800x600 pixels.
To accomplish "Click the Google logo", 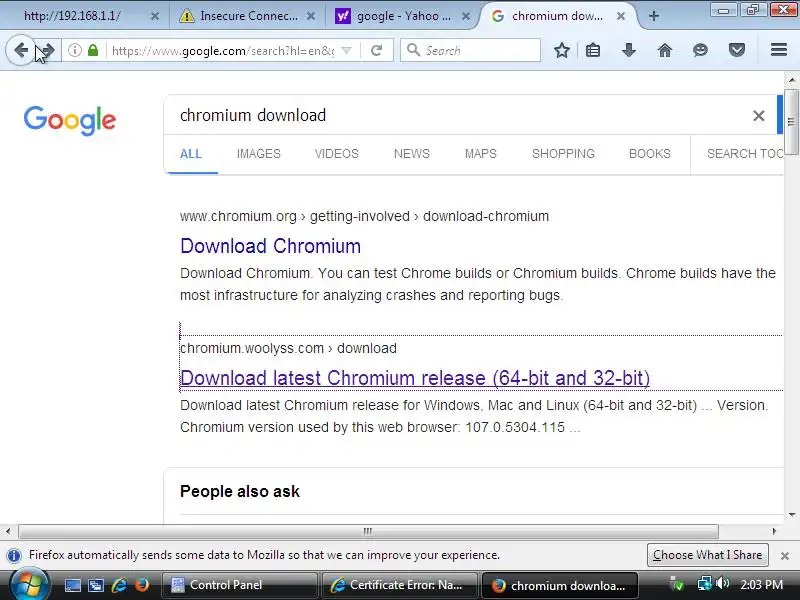I will pos(70,120).
